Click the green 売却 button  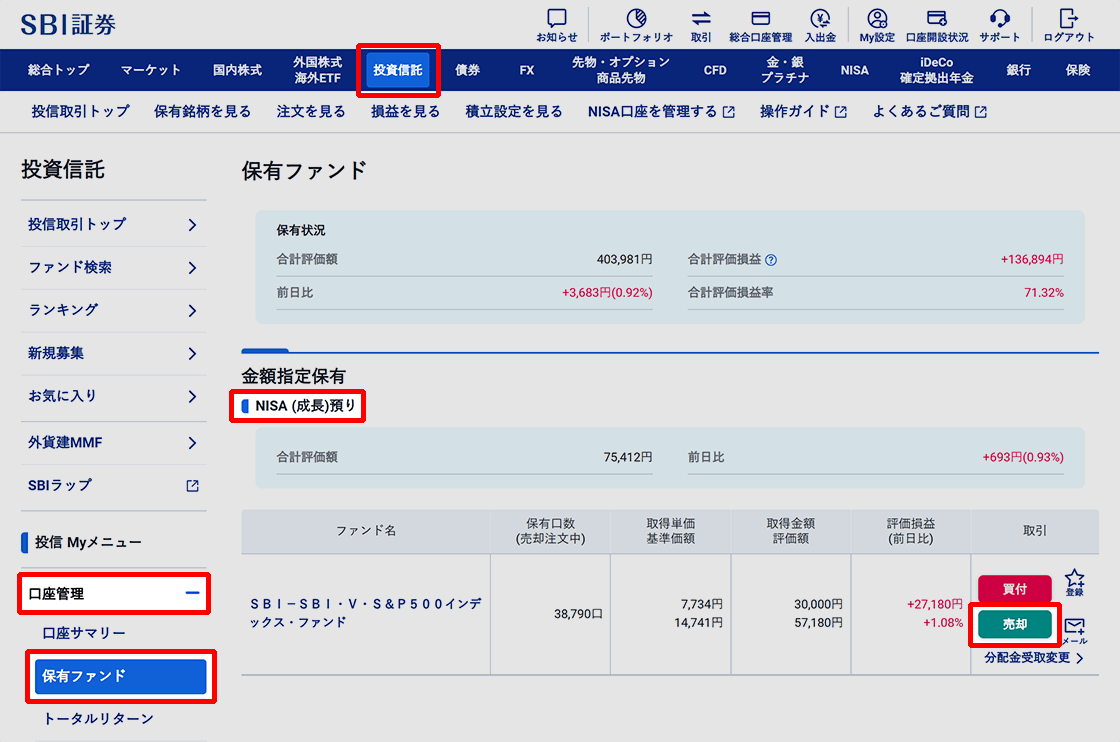click(1014, 624)
